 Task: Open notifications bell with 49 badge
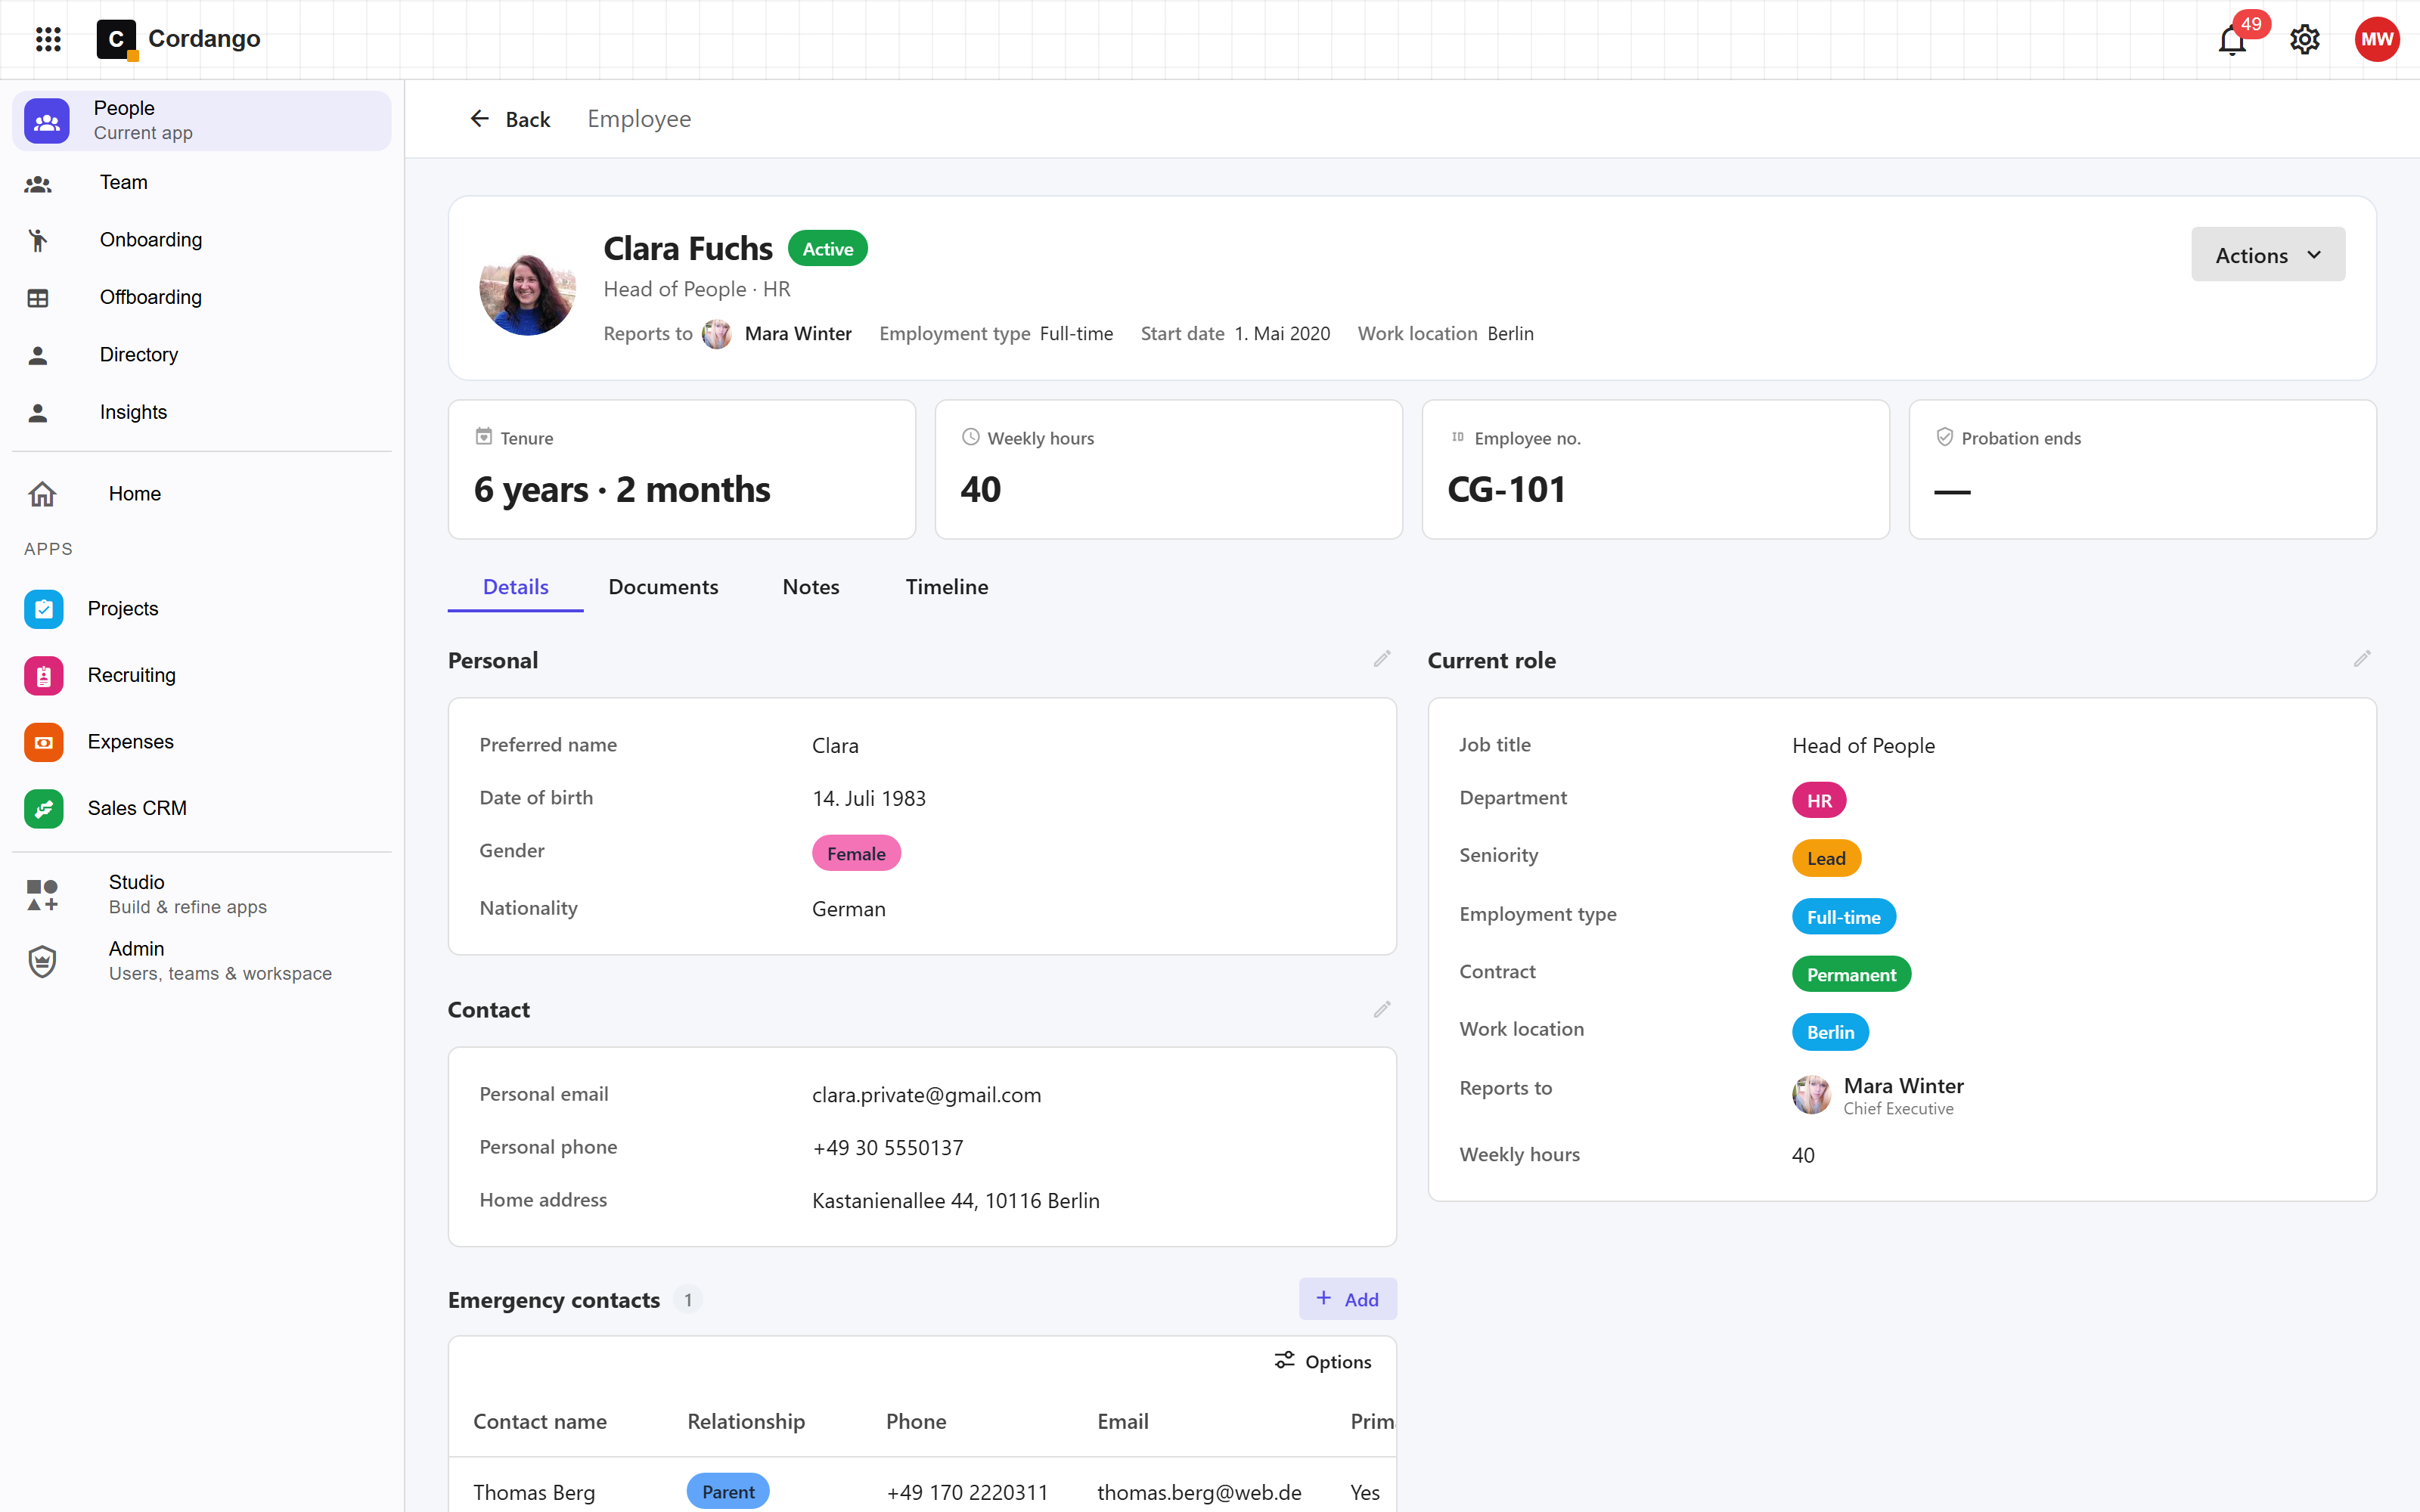(x=2232, y=40)
